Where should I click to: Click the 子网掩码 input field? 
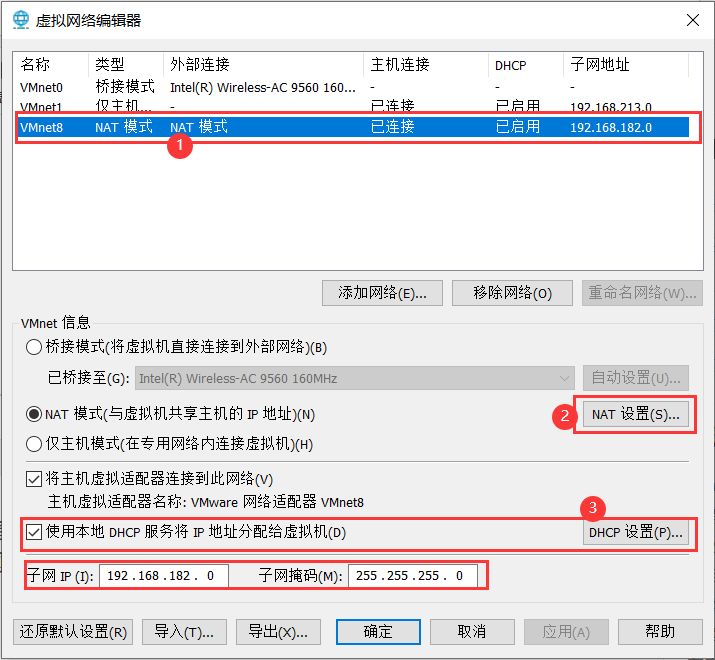[x=413, y=576]
